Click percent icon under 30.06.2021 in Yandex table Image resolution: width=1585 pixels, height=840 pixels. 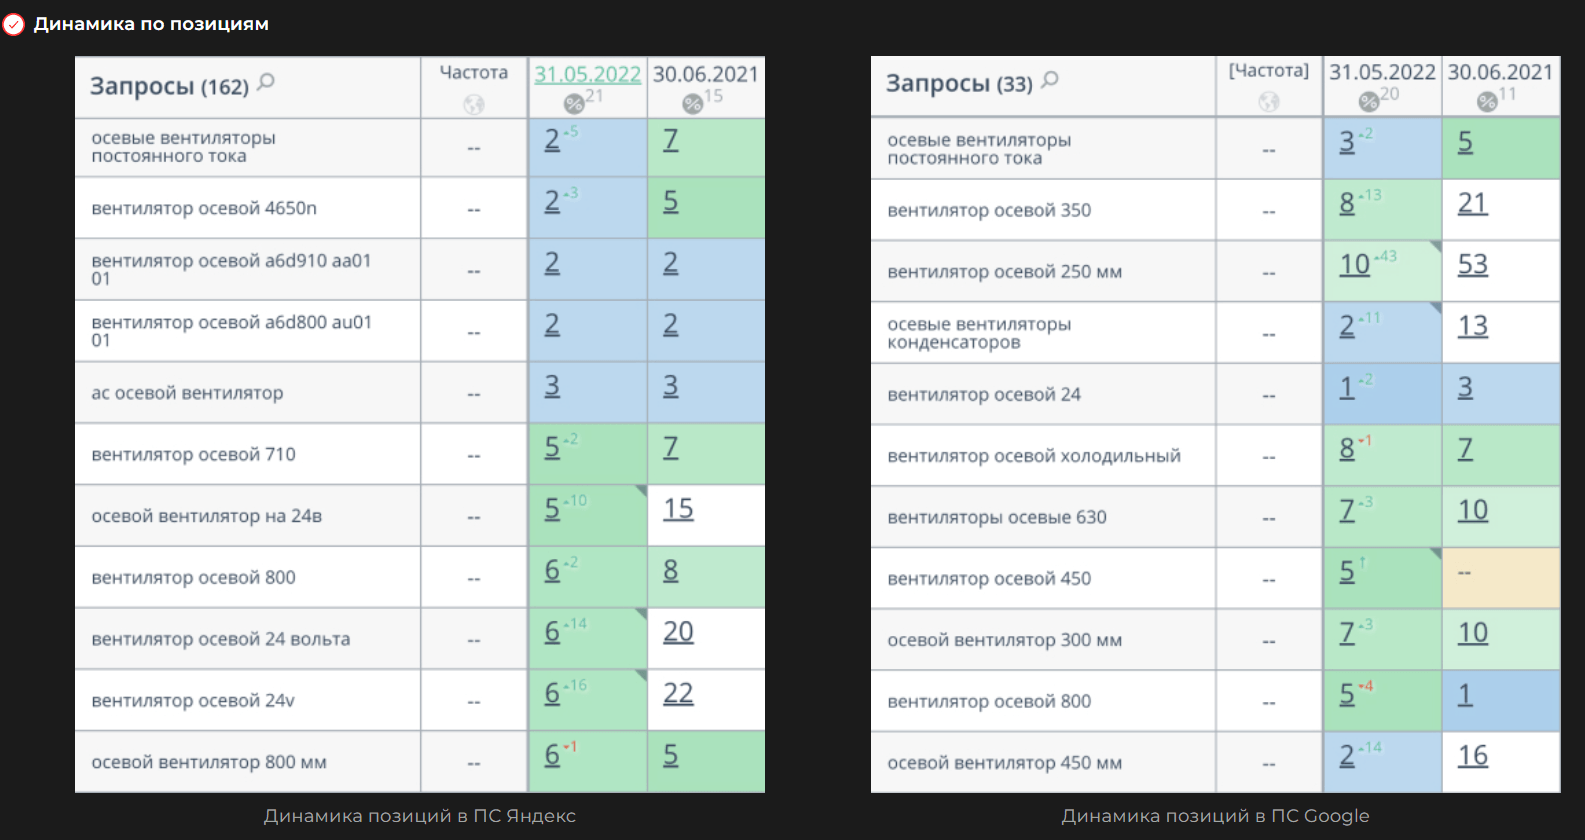coord(692,103)
